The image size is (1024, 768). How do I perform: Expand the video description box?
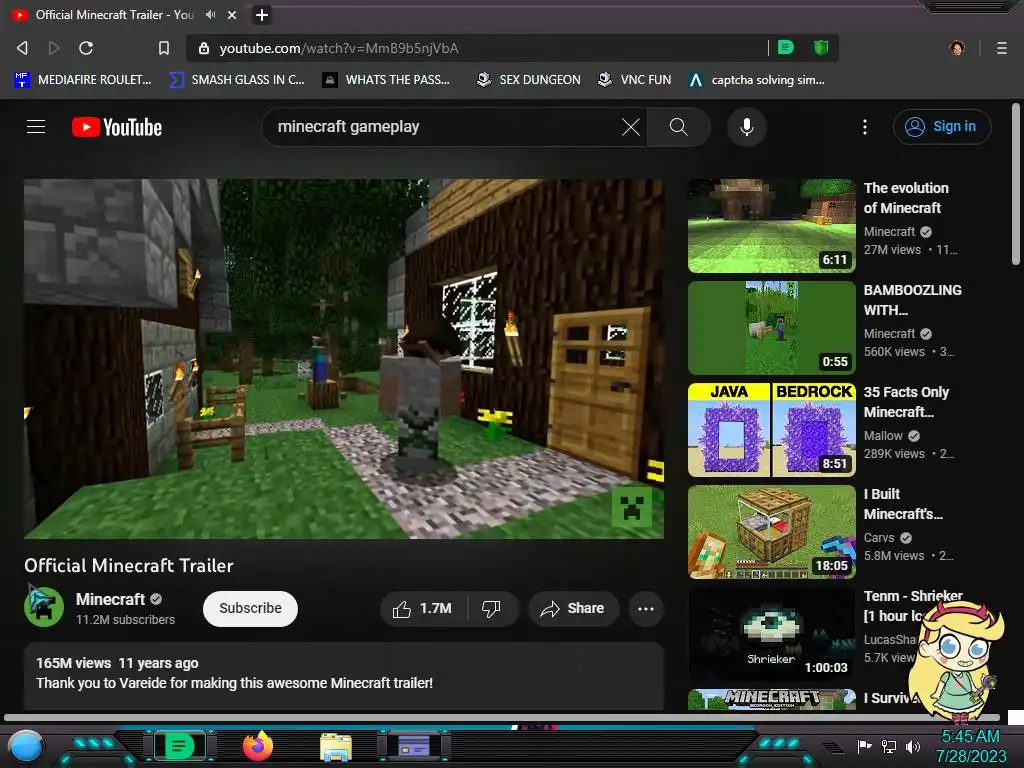tap(344, 676)
